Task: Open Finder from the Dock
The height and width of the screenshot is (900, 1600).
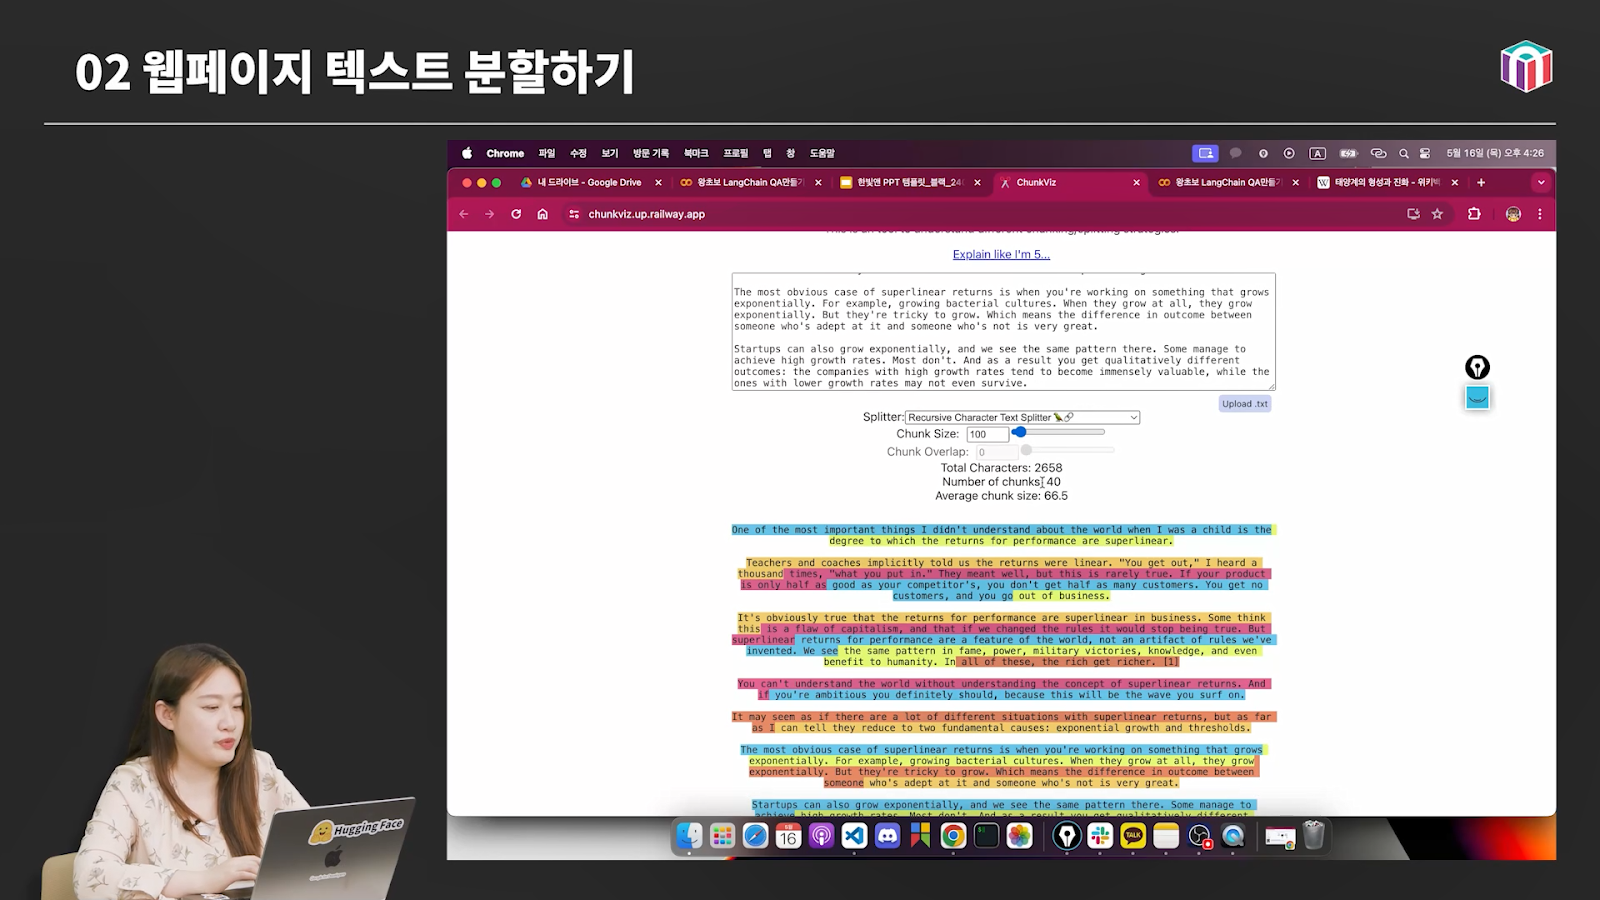Action: [689, 835]
